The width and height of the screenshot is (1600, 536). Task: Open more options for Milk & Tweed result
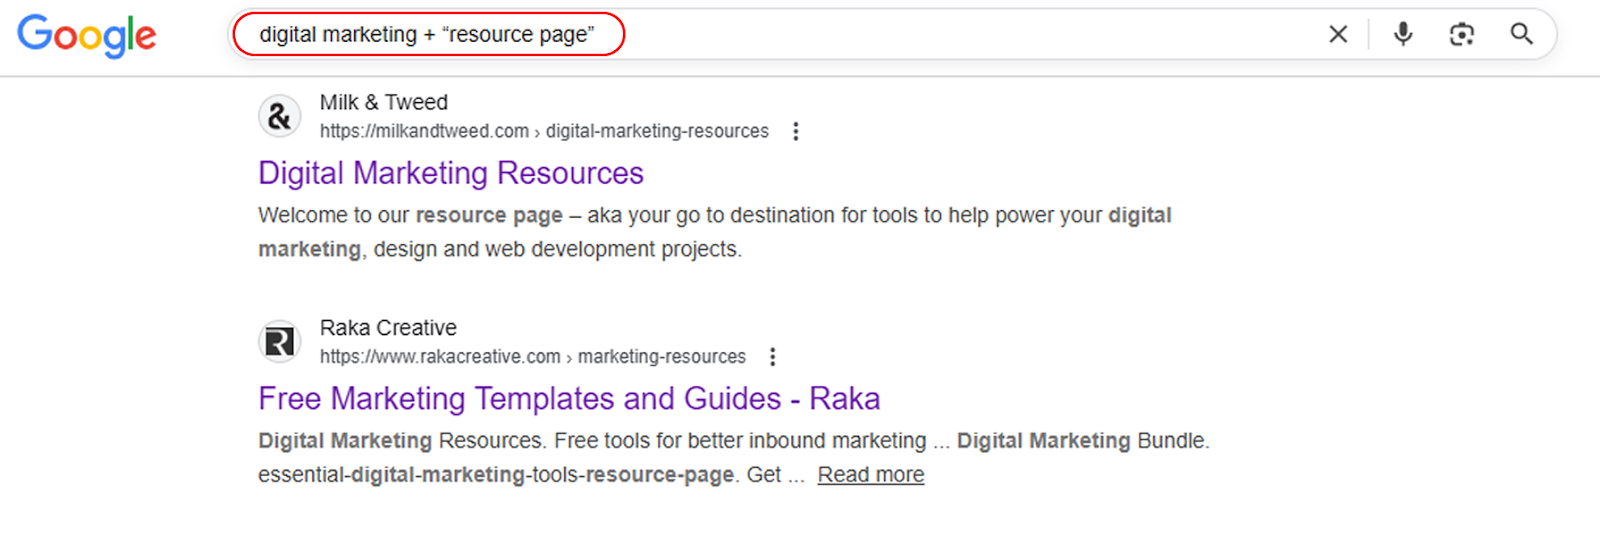click(x=796, y=131)
